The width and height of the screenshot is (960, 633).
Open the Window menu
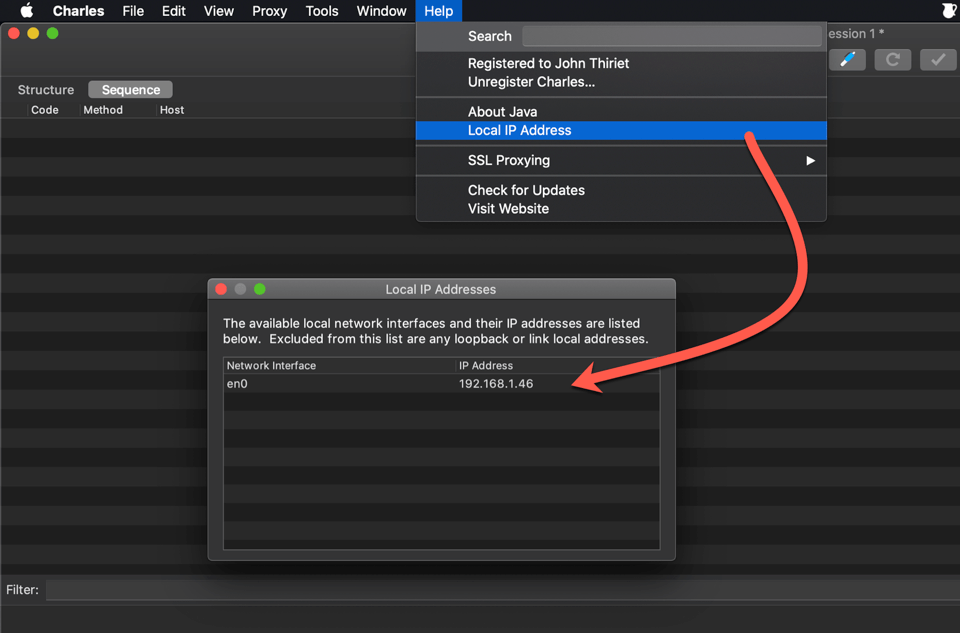tap(381, 11)
